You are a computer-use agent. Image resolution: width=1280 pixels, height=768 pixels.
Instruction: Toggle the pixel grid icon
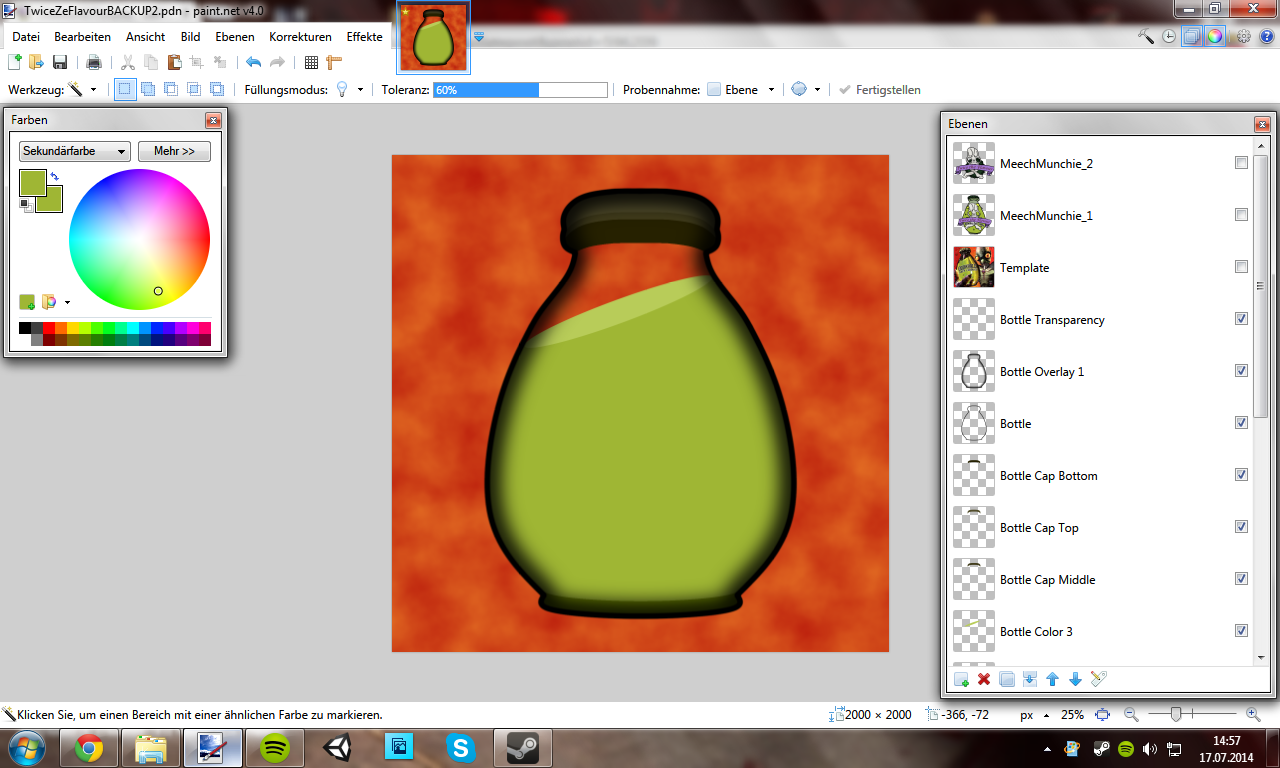(x=311, y=62)
